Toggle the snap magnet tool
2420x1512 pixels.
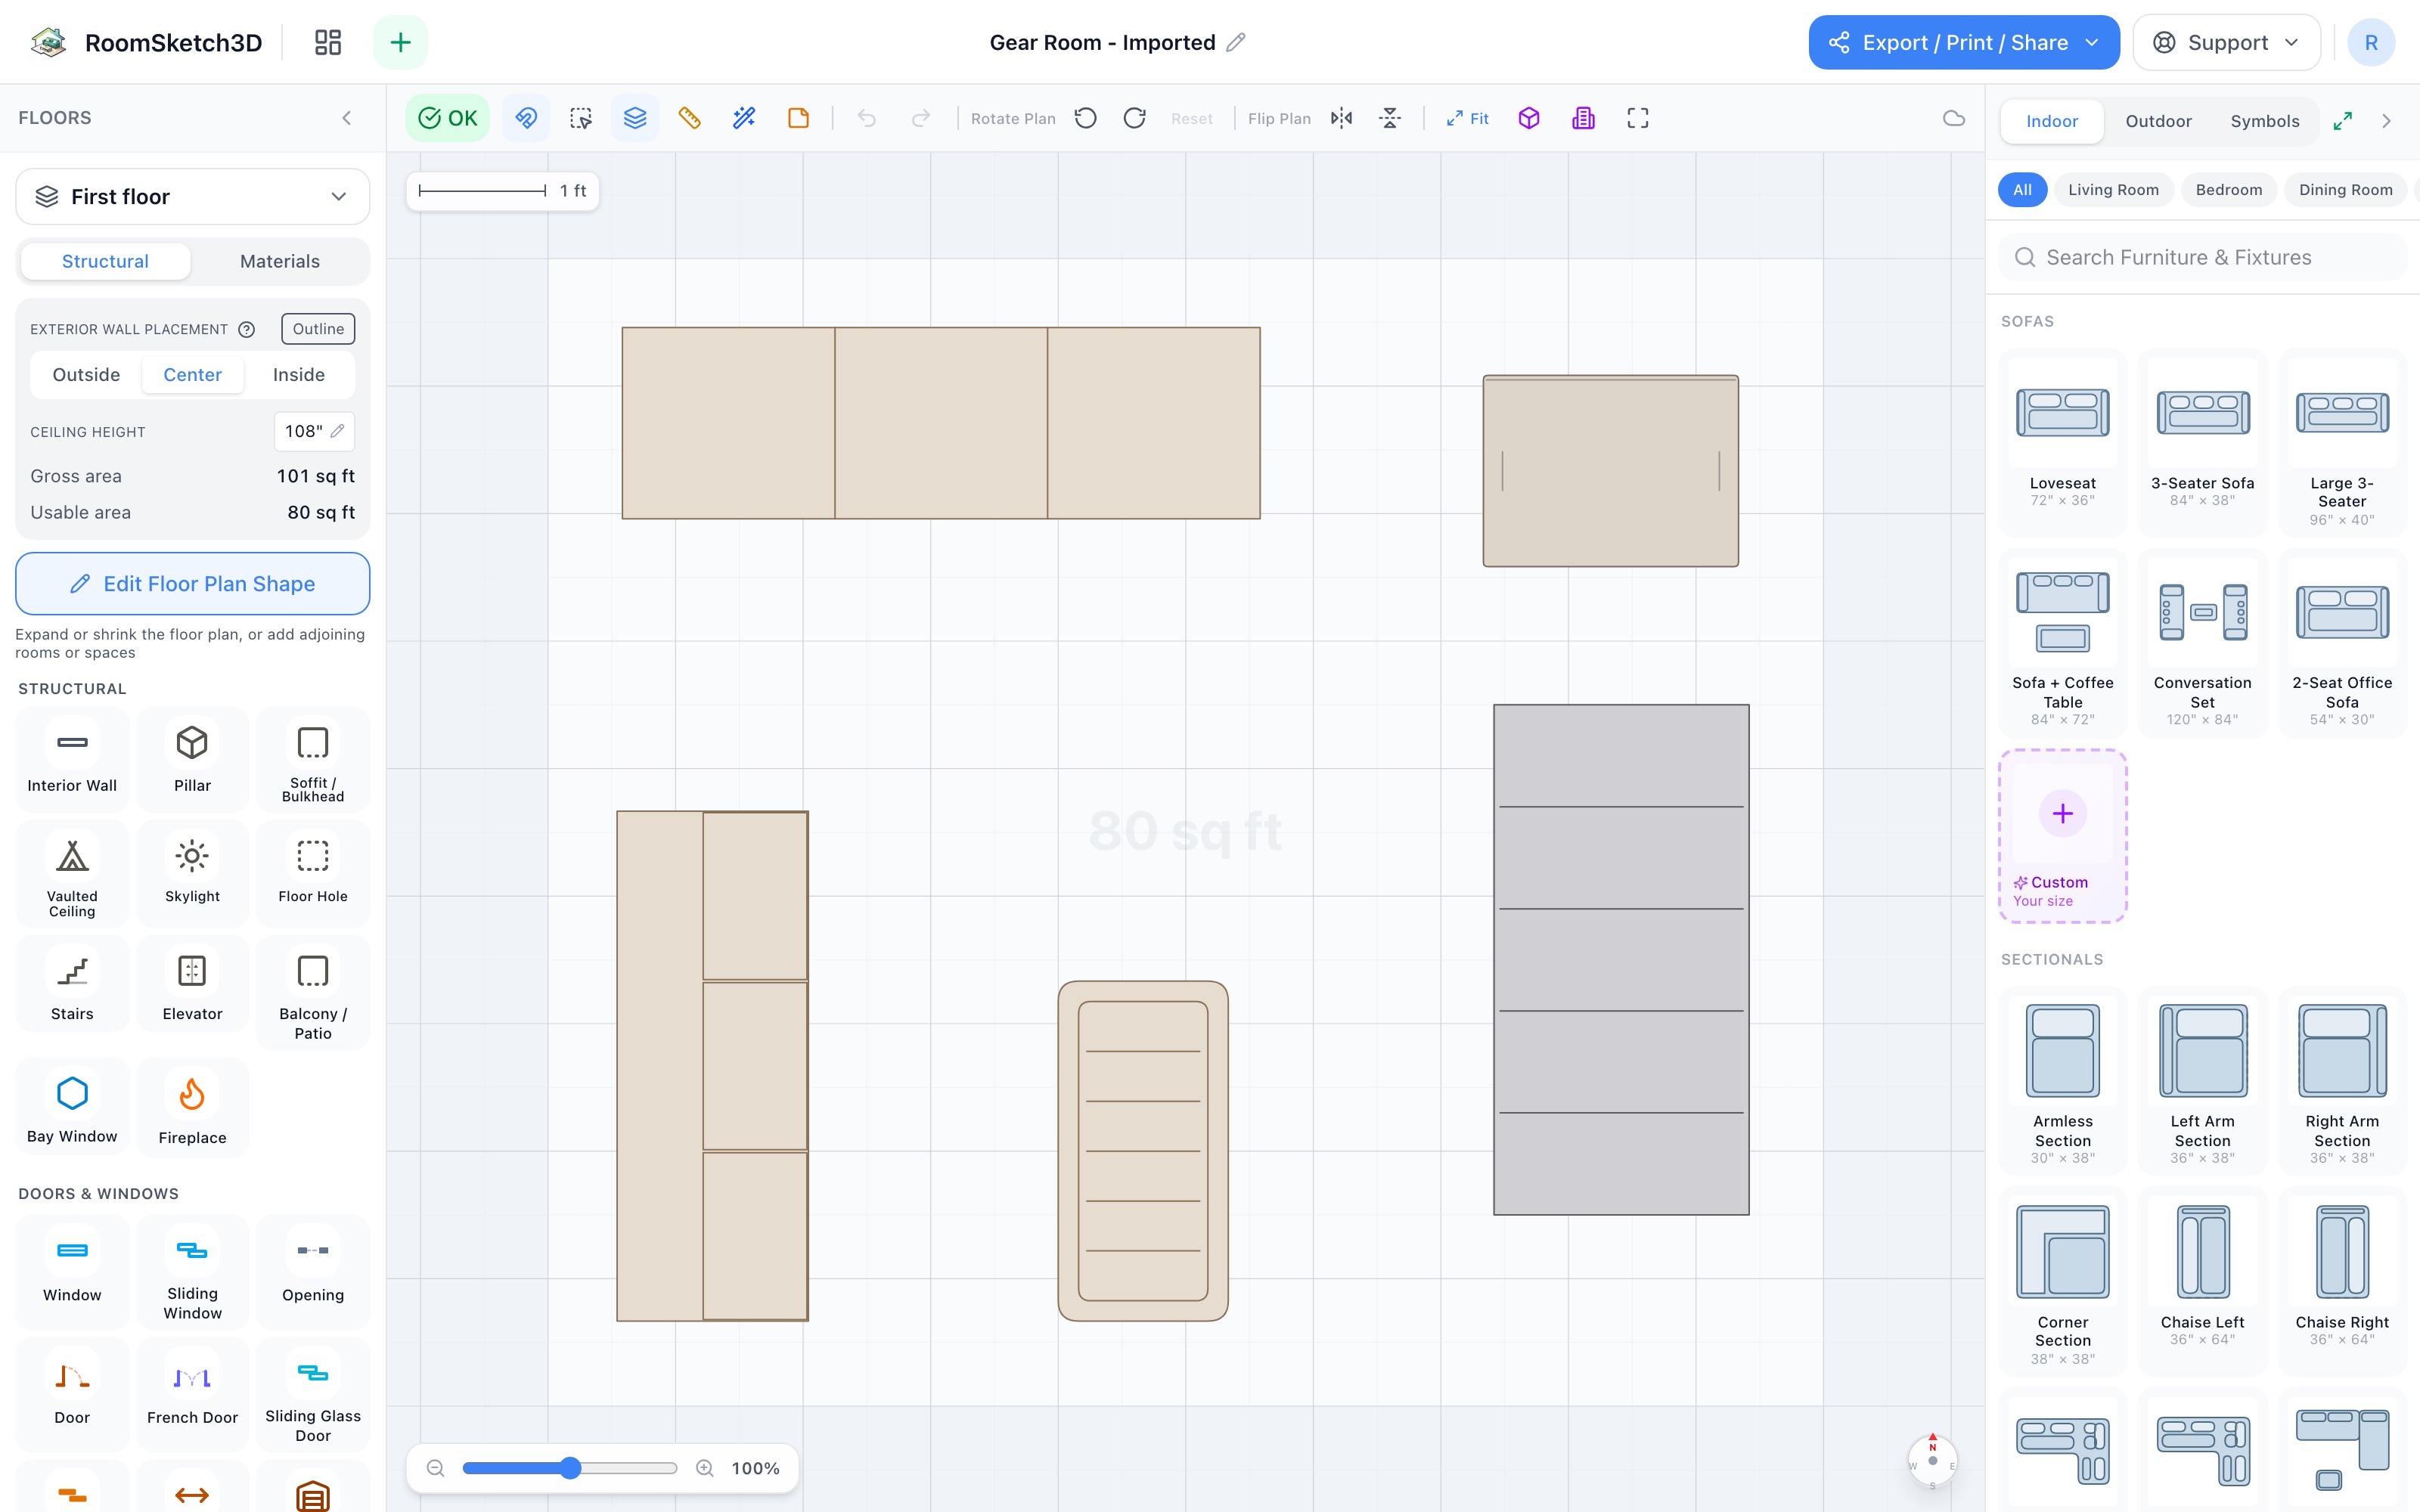click(x=526, y=118)
